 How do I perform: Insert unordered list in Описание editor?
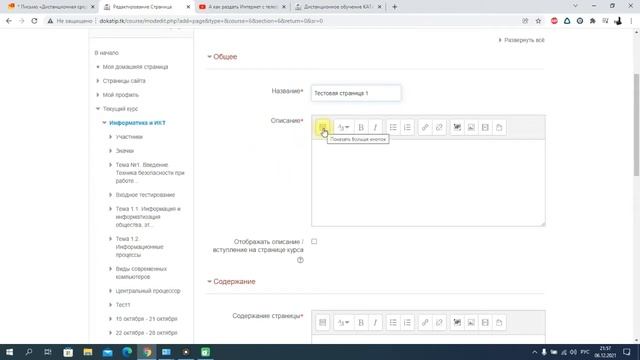tap(393, 127)
